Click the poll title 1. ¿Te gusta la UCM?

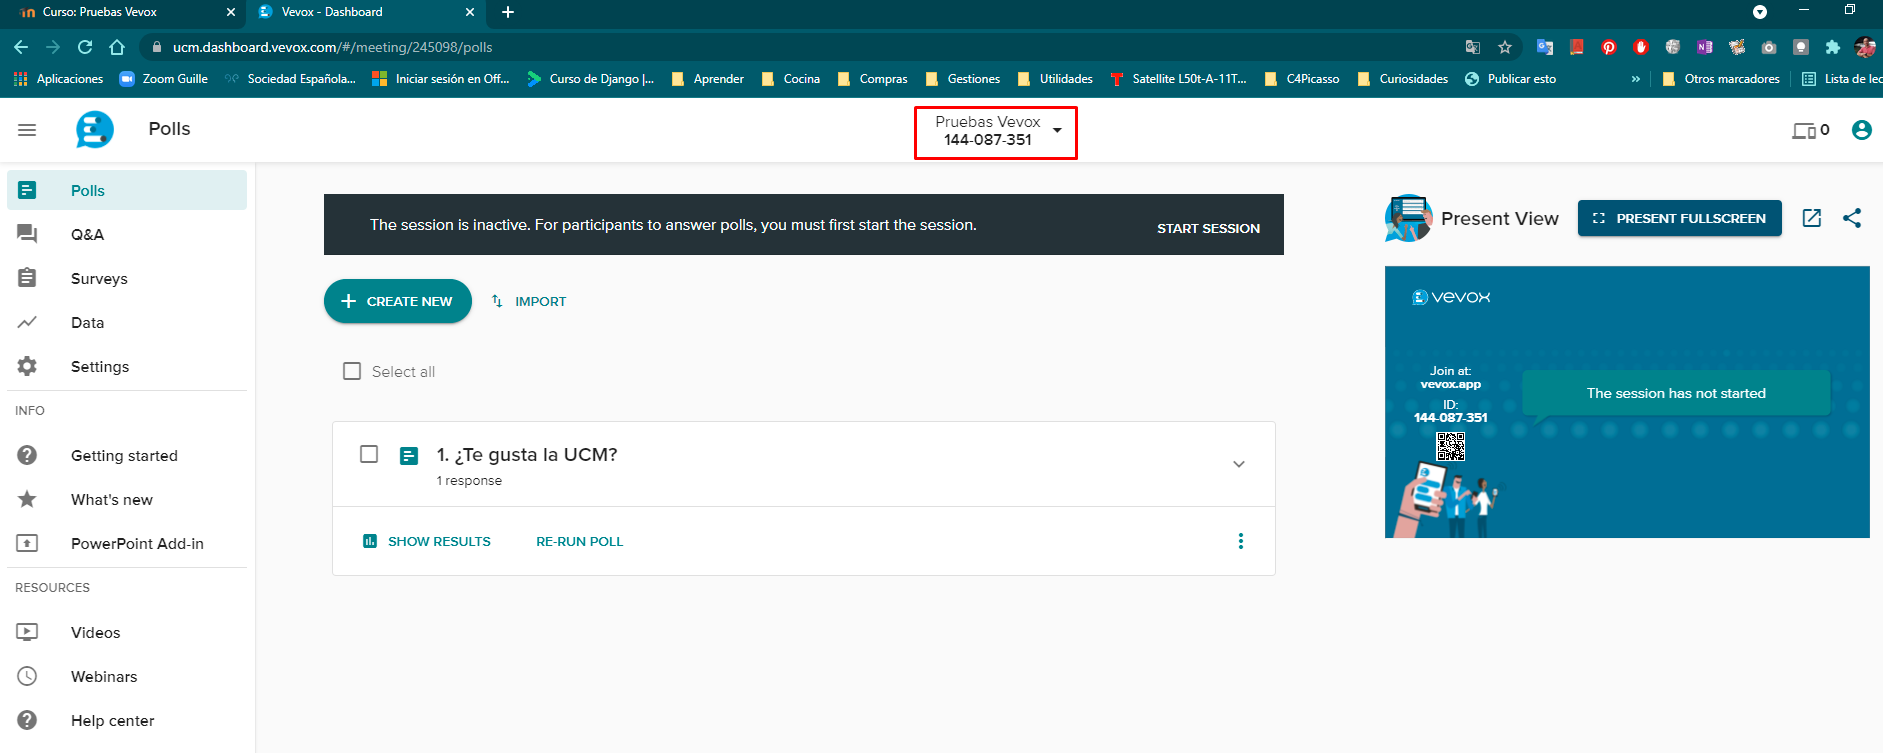click(527, 454)
